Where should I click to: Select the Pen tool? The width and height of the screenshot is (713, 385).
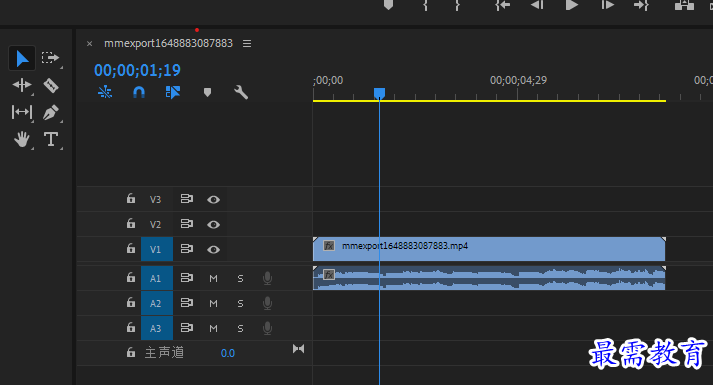click(50, 112)
